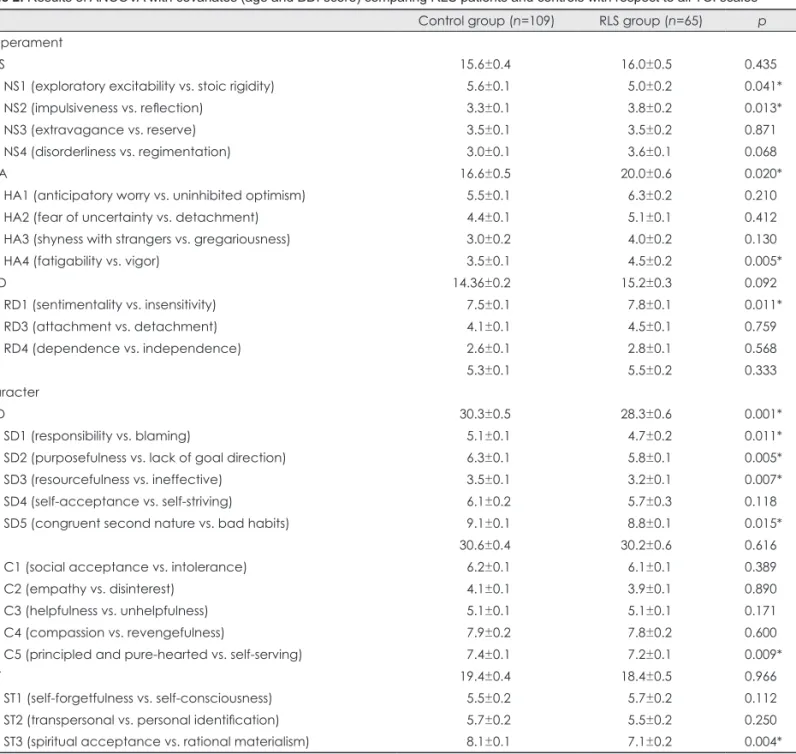
Task: Click the RLS value '28.3±0.6'
Action: coord(646,414)
